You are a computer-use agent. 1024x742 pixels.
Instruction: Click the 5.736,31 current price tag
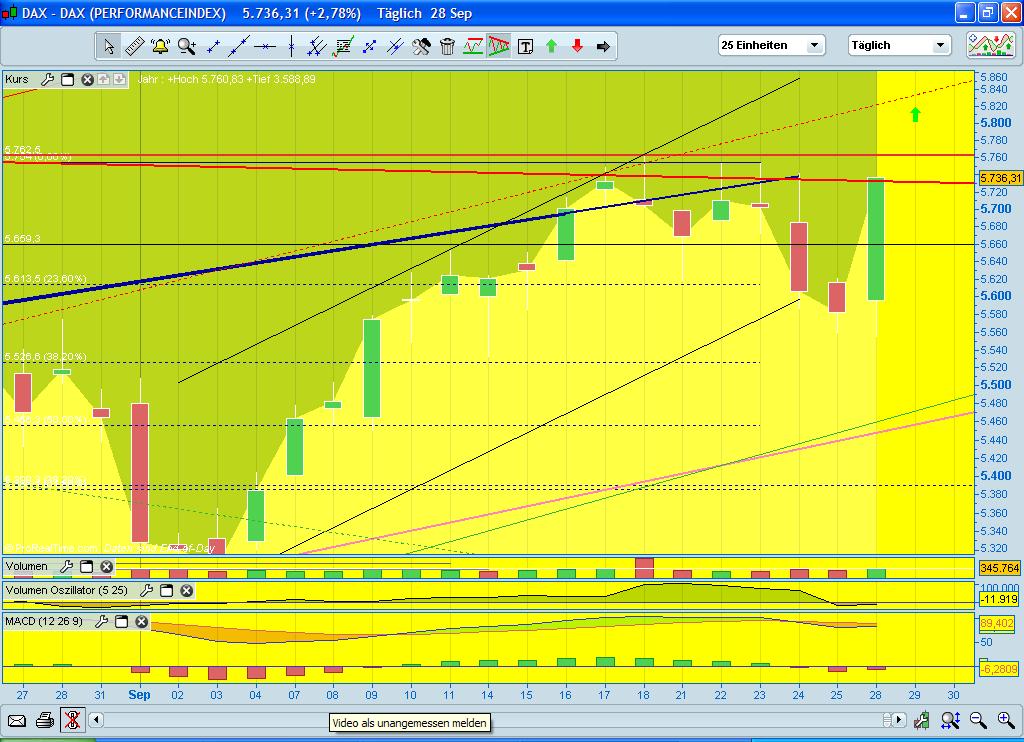[x=1000, y=178]
